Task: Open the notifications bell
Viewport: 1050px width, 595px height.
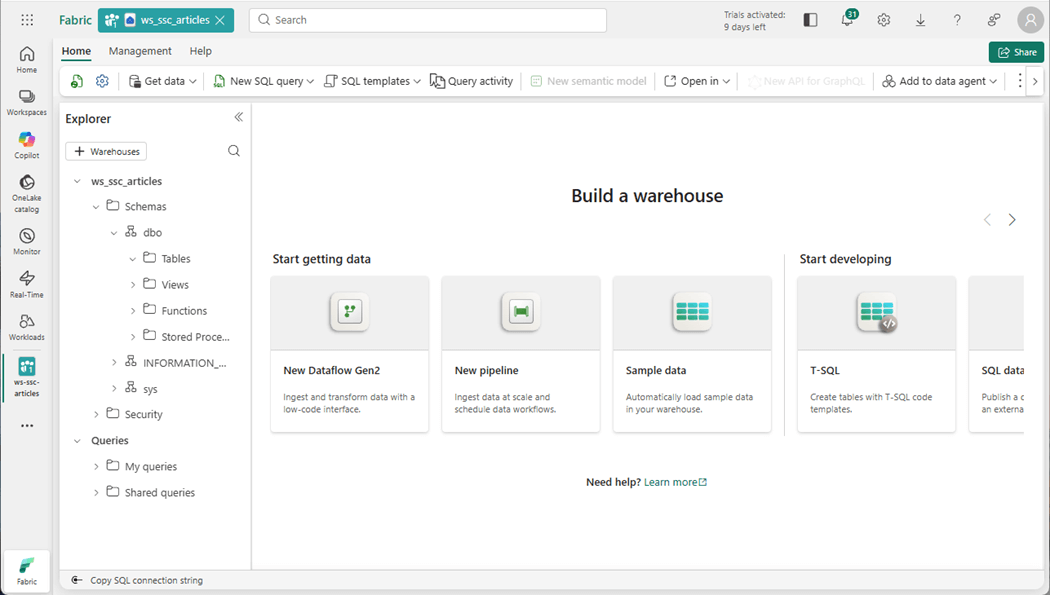Action: [848, 20]
